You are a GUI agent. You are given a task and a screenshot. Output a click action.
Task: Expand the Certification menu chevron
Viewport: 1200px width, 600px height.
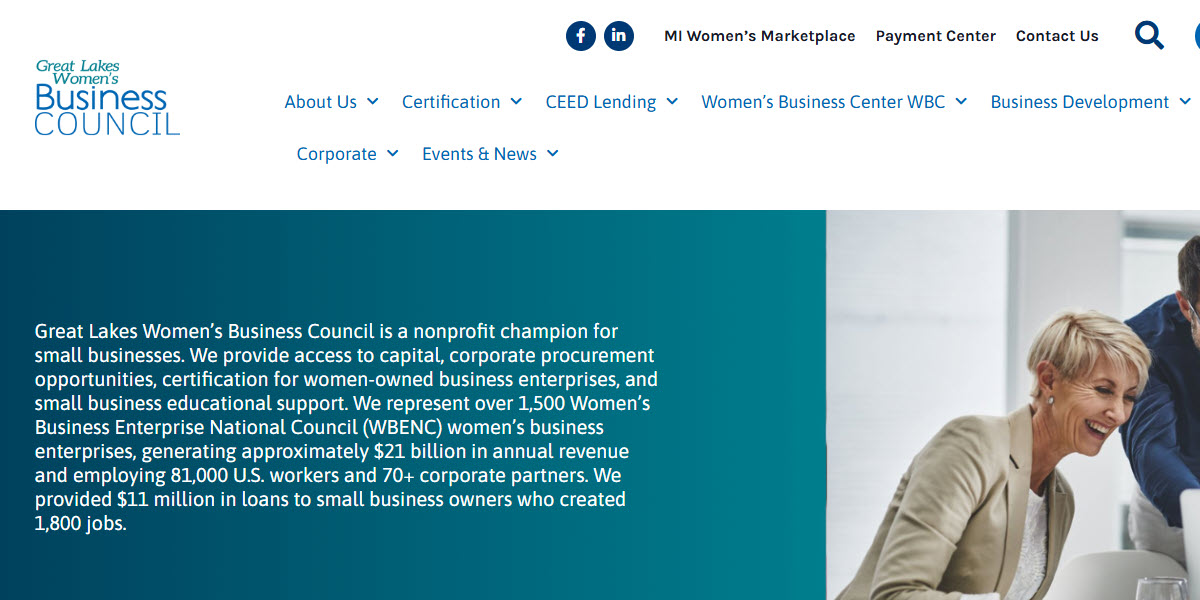tap(517, 101)
